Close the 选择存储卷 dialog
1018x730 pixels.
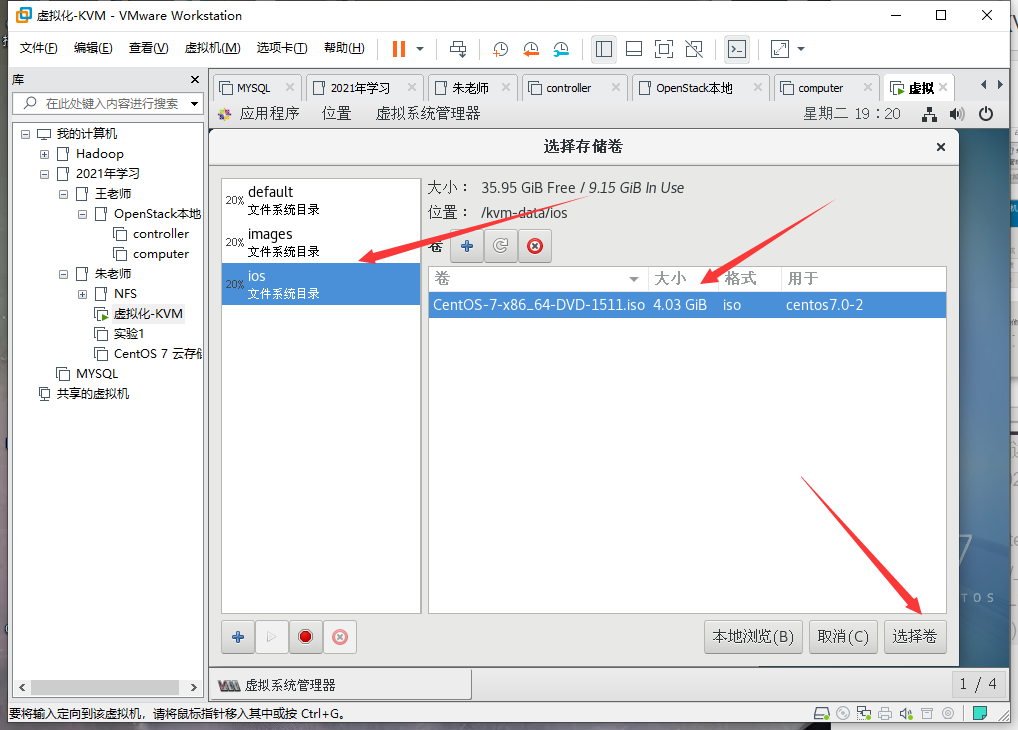[941, 147]
